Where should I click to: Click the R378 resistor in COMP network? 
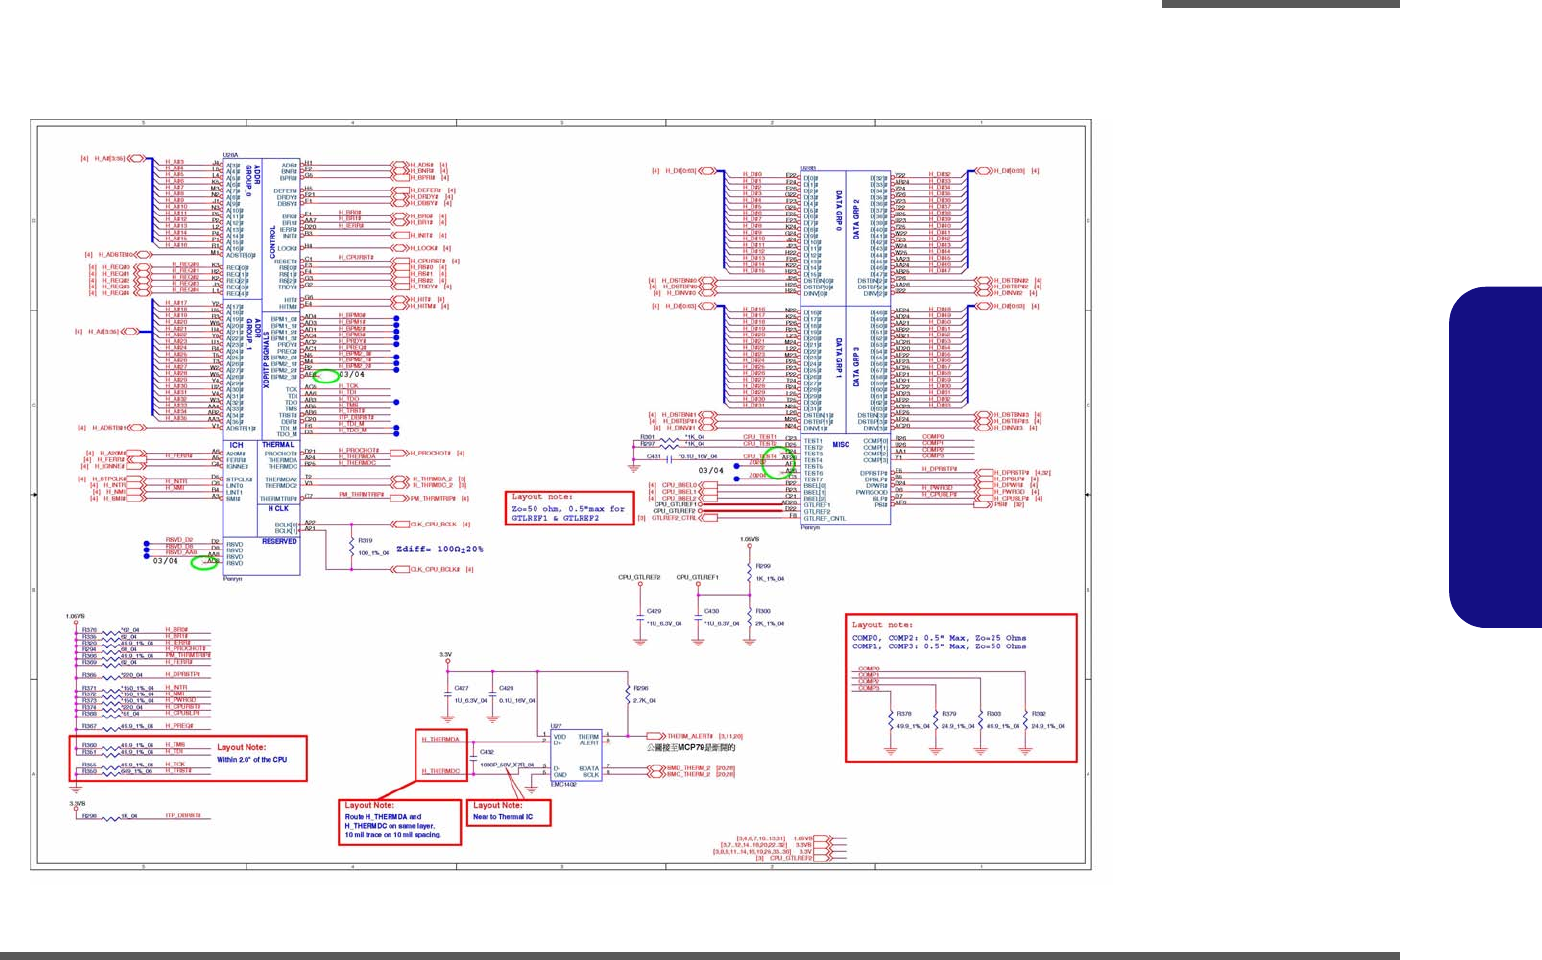pos(891,720)
